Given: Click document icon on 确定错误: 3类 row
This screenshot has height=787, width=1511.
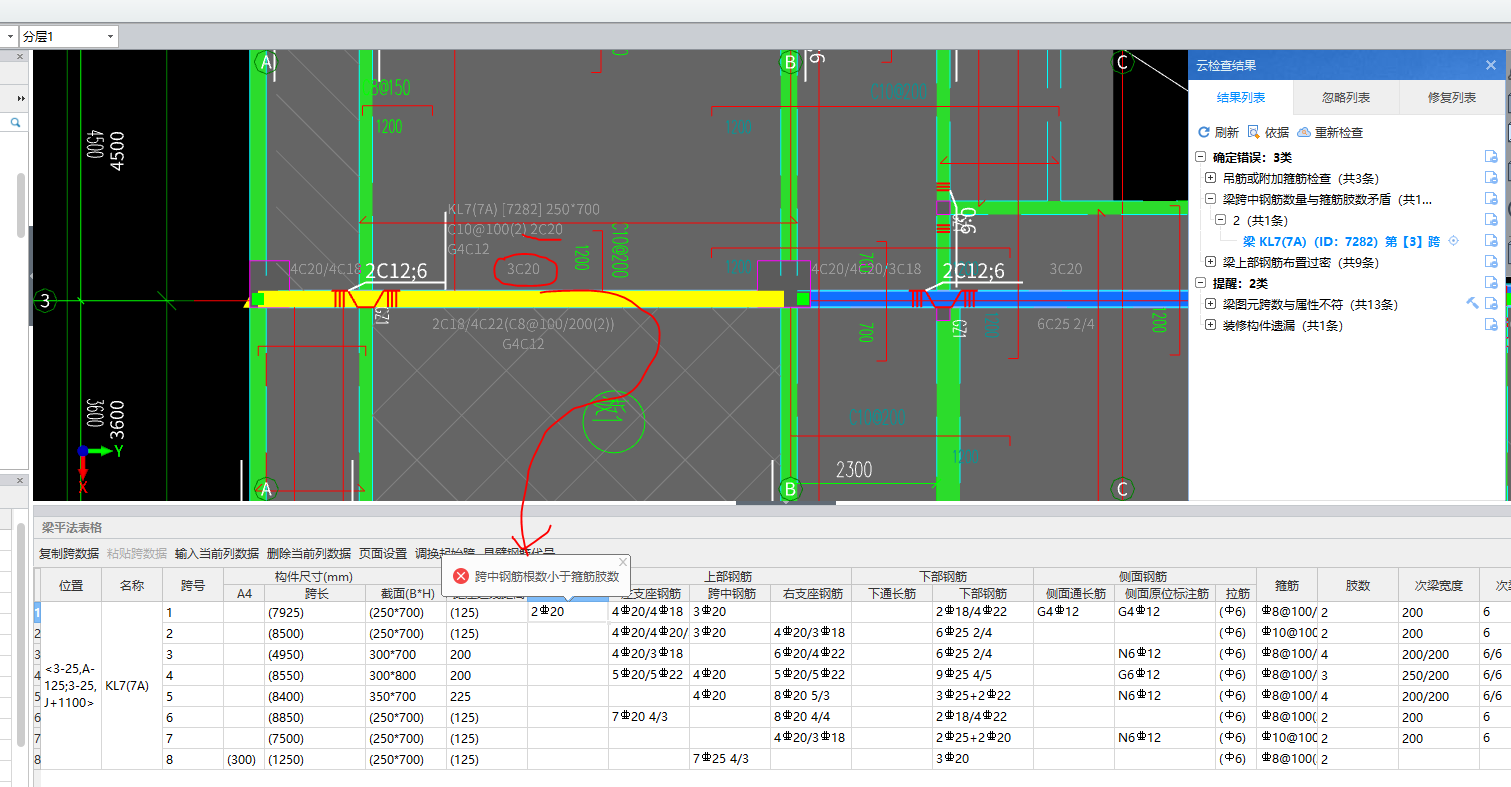Looking at the screenshot, I should click(1491, 157).
